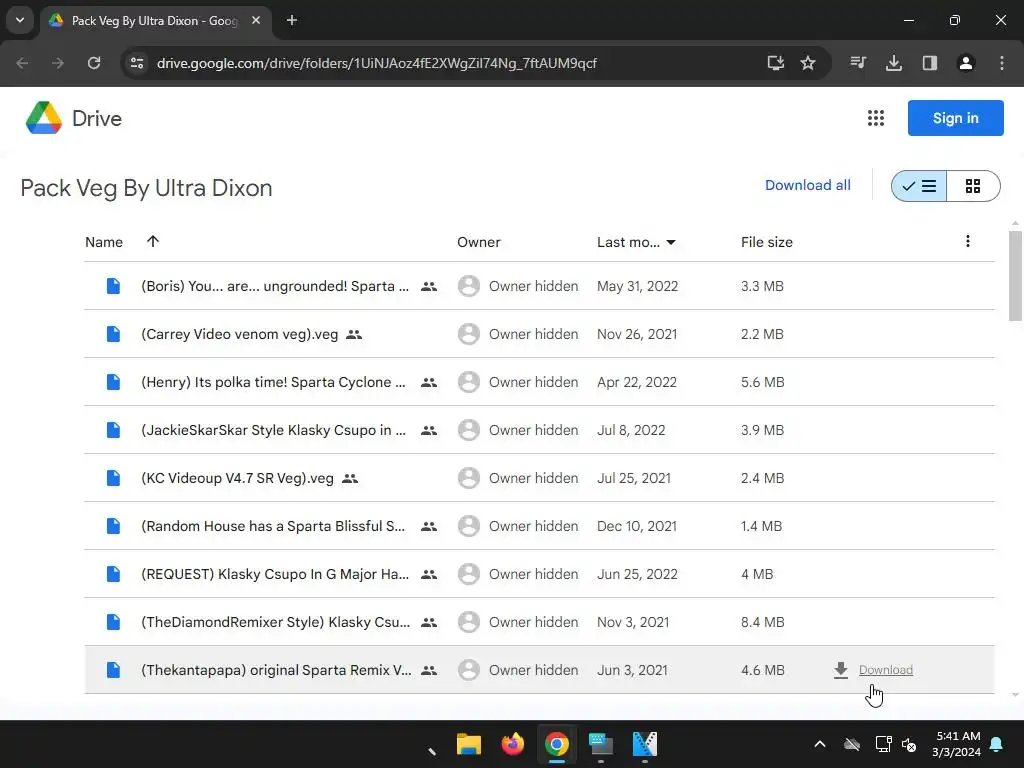Go forward in browser history
Viewport: 1024px width, 768px height.
(x=58, y=63)
